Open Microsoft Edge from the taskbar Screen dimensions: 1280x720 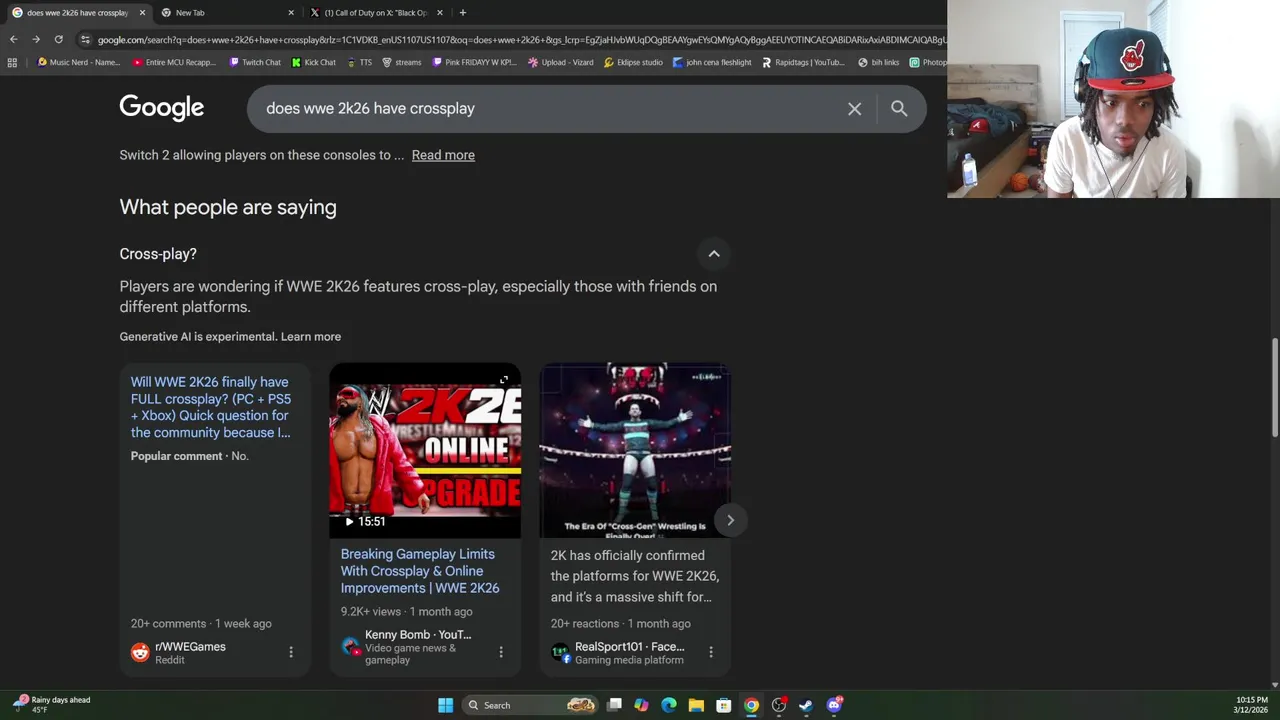tap(669, 705)
